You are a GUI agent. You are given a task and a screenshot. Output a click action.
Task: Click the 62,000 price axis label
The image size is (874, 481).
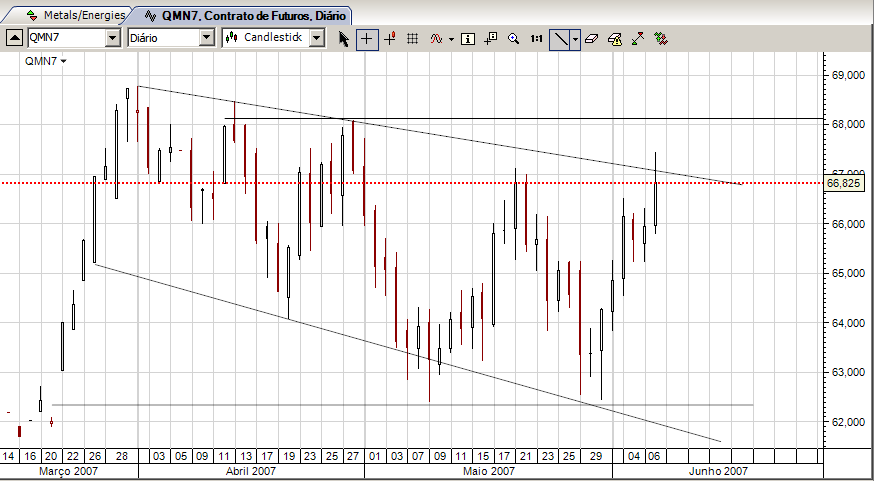846,422
